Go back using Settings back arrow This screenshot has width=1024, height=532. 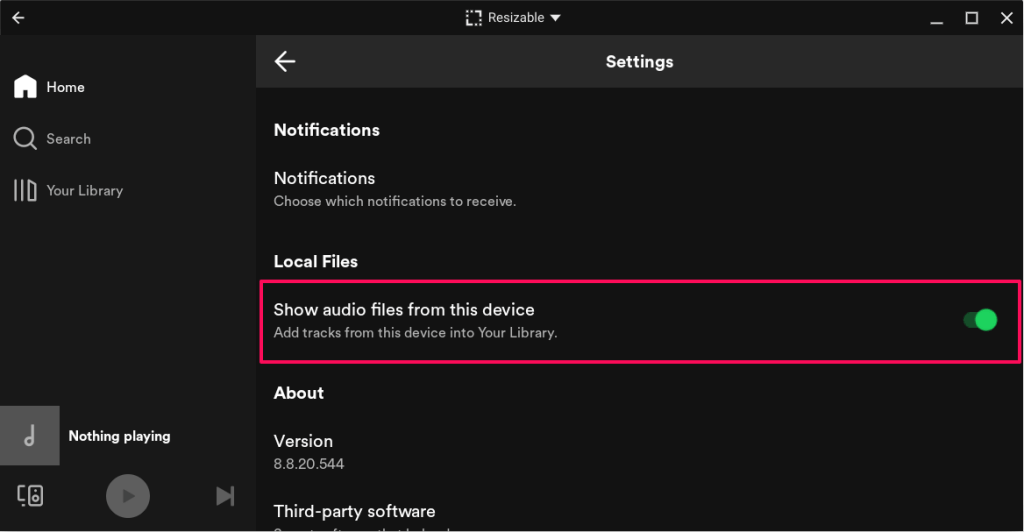[x=285, y=62]
